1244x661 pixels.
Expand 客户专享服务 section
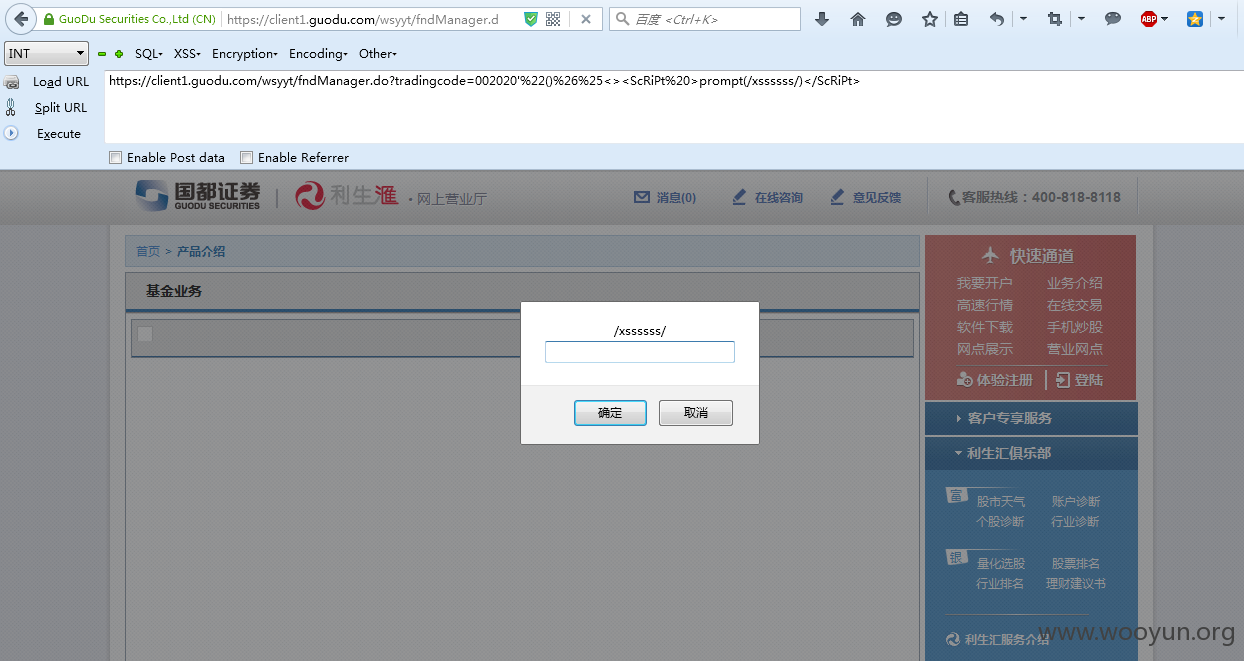click(1031, 418)
